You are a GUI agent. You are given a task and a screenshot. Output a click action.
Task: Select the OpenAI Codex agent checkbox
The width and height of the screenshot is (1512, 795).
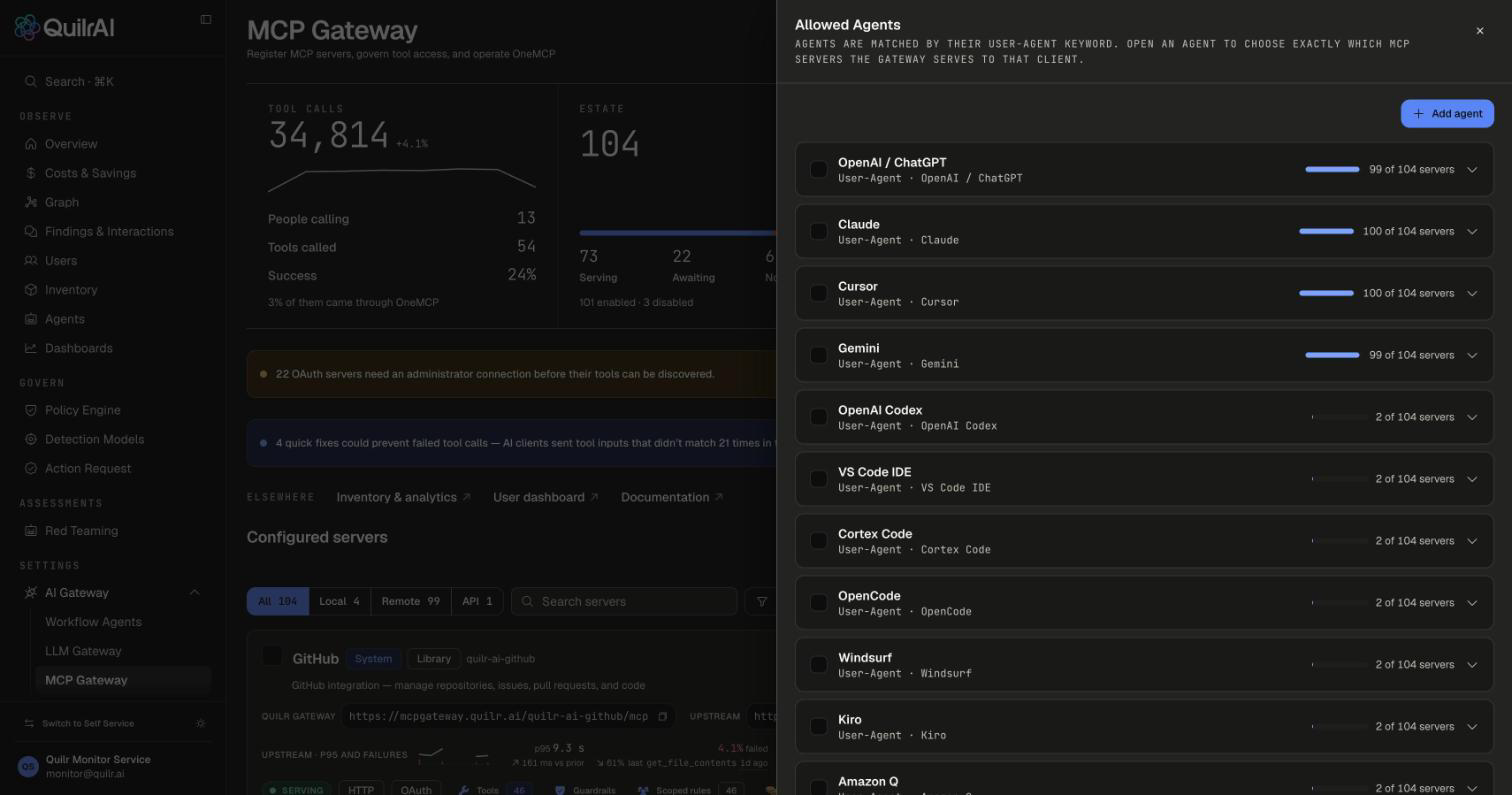point(819,418)
